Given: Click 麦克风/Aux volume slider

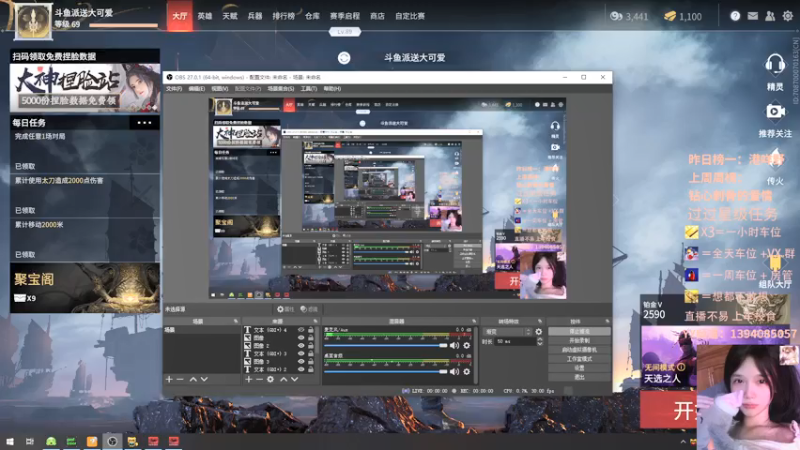Looking at the screenshot, I should click(x=385, y=345).
